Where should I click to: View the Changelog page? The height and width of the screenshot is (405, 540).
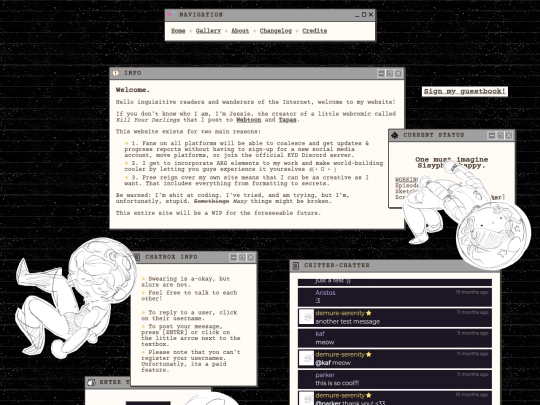276,31
